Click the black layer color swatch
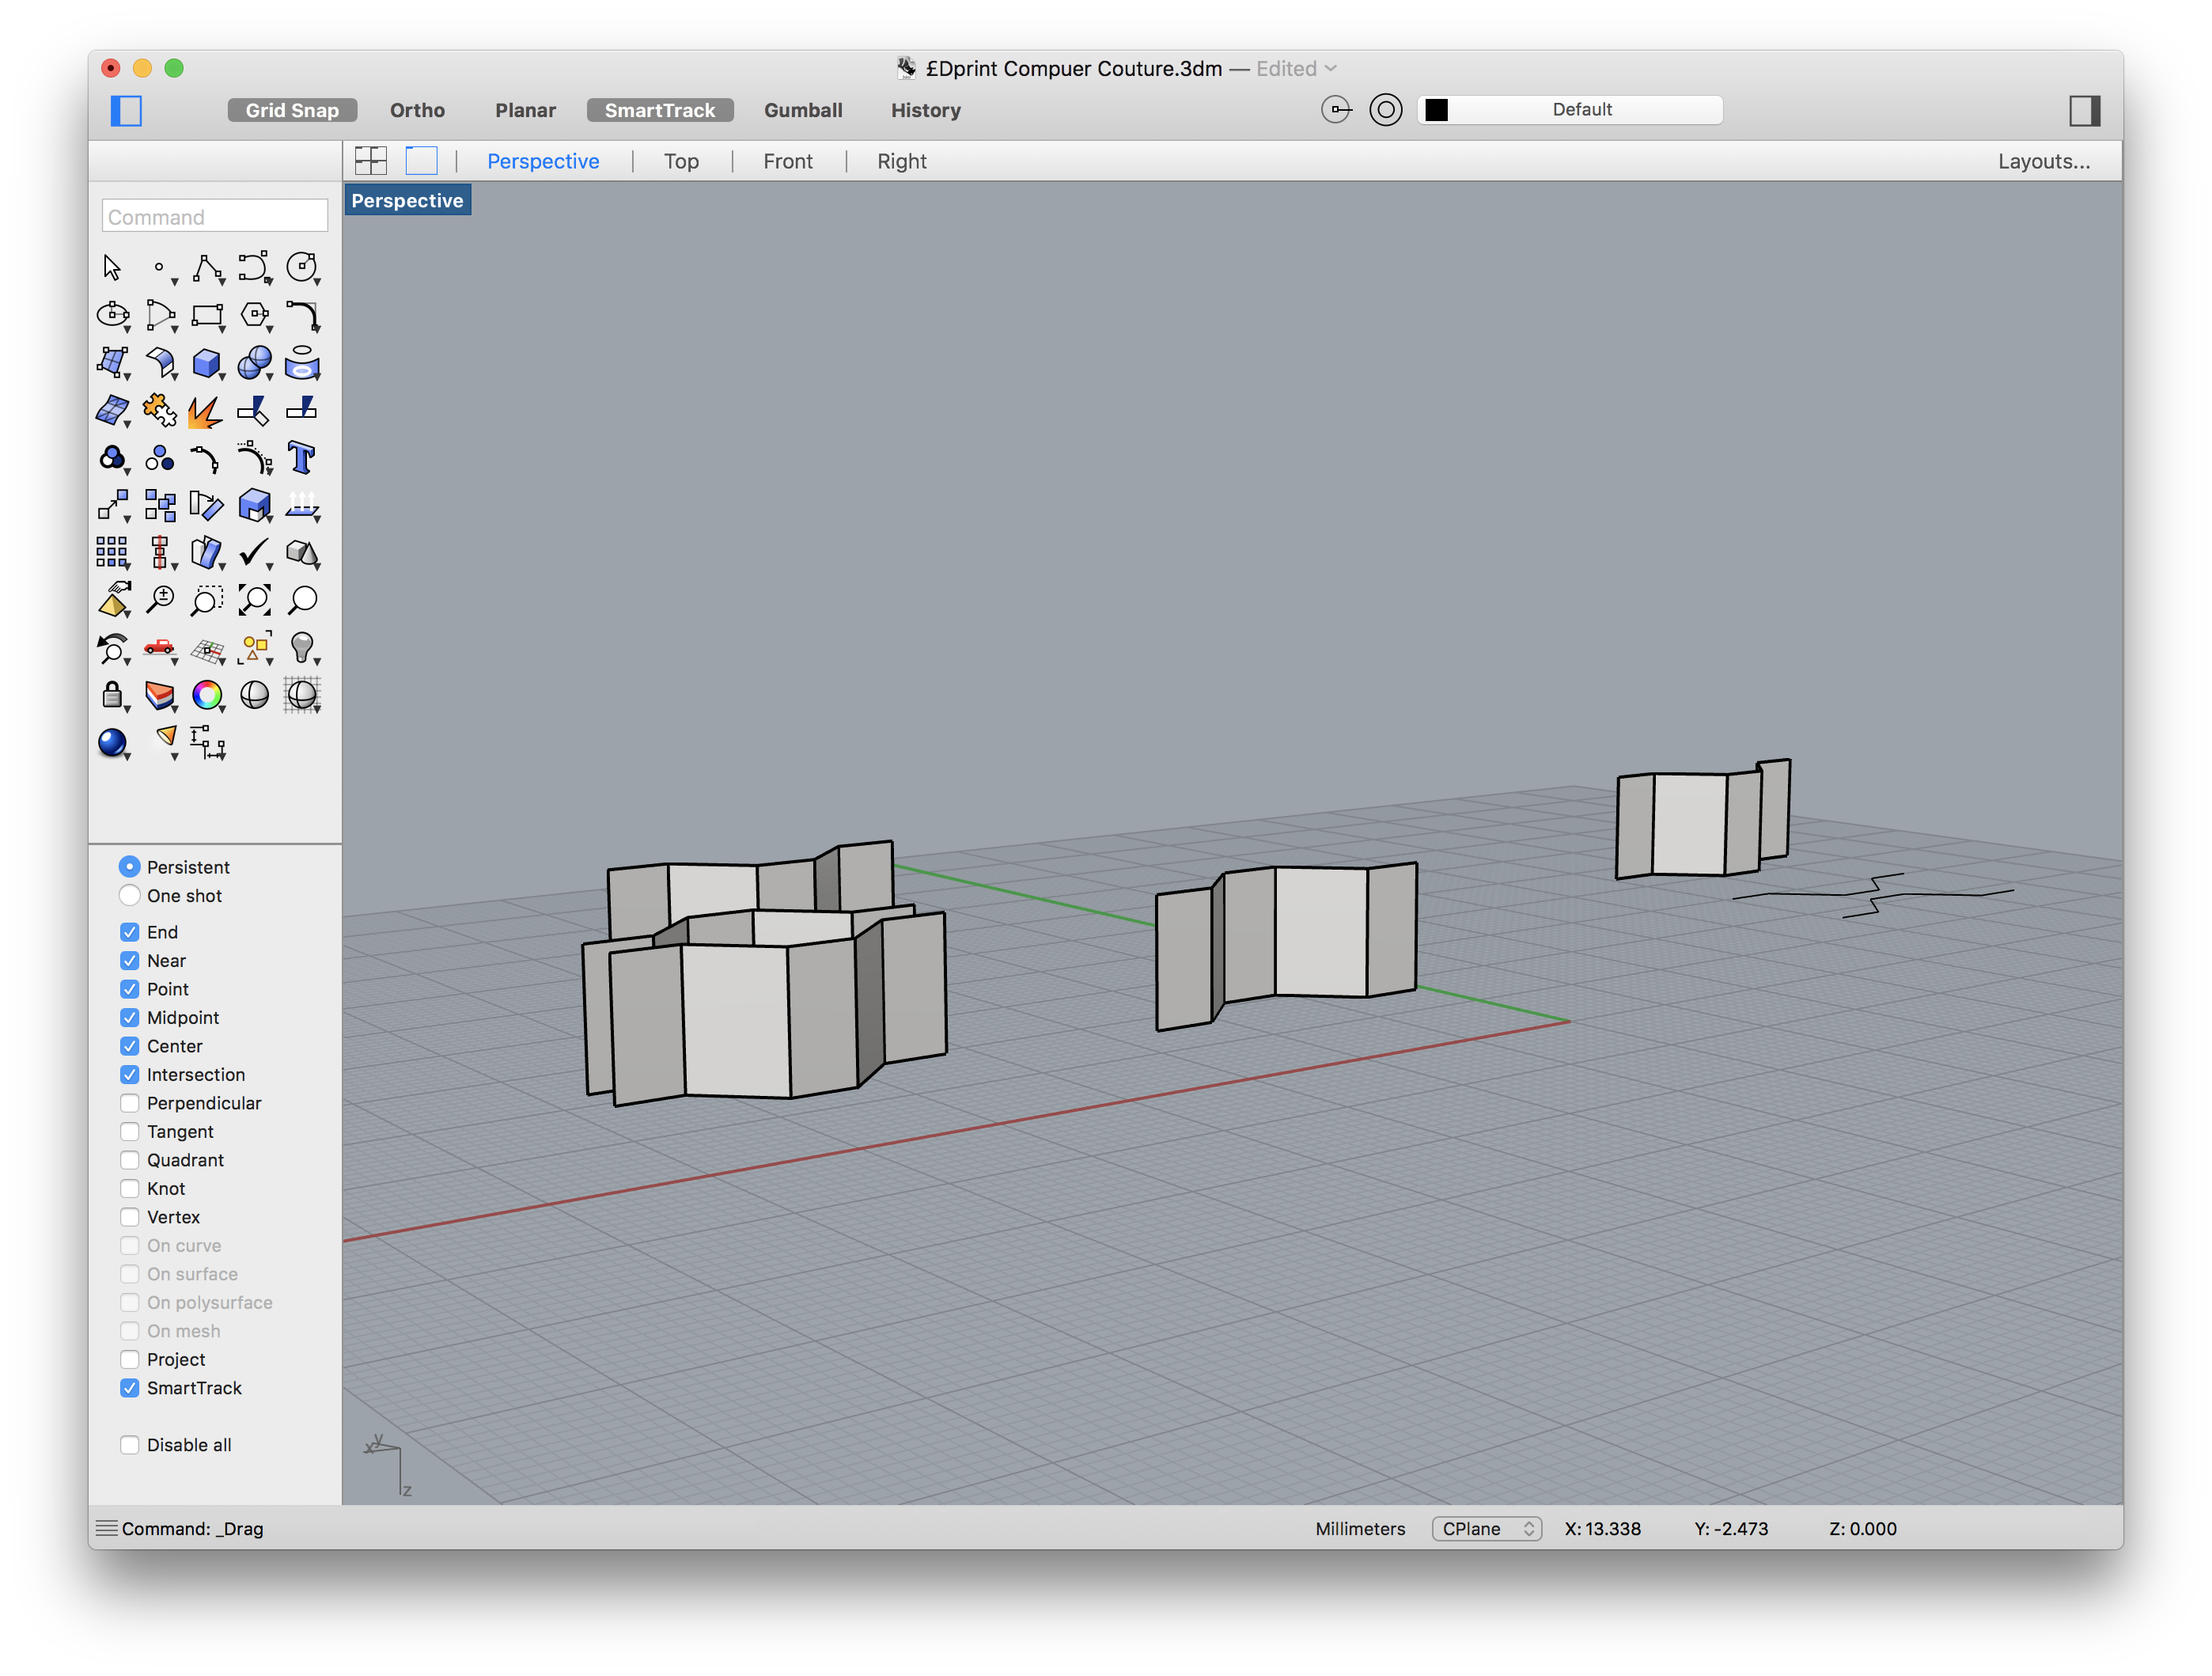Image resolution: width=2212 pixels, height=1676 pixels. [1436, 110]
